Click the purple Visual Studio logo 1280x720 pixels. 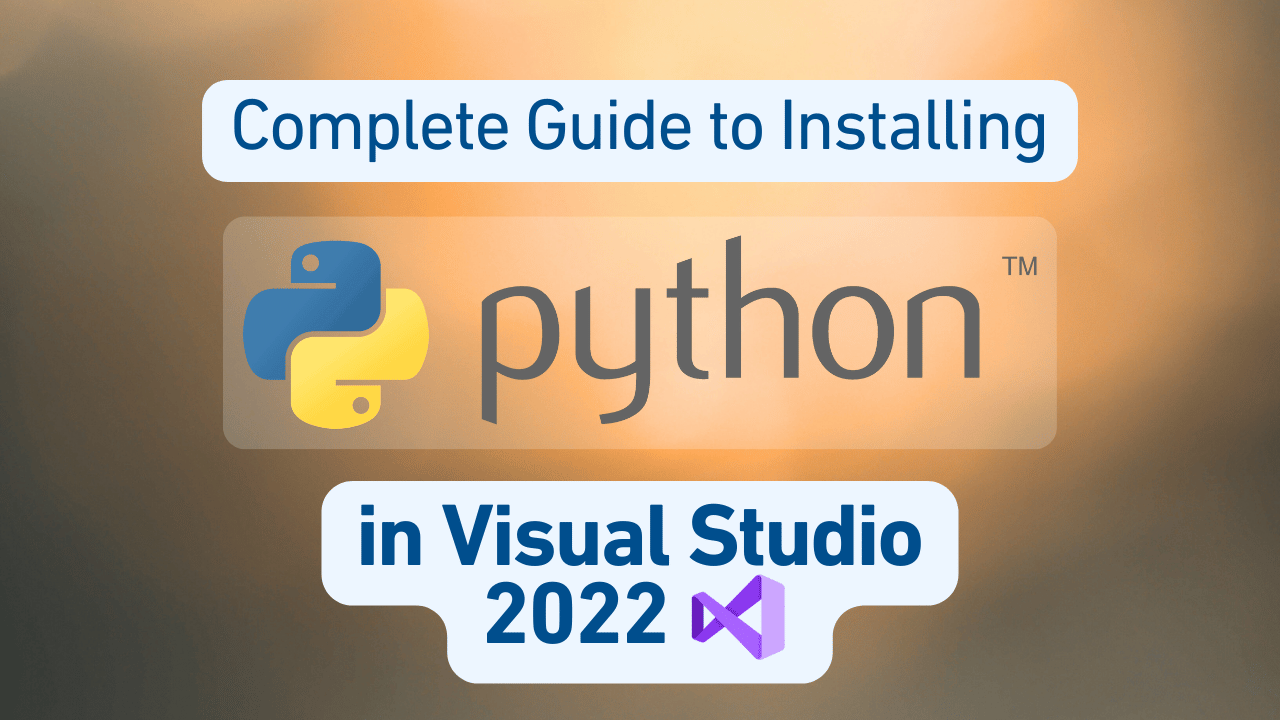pos(738,616)
